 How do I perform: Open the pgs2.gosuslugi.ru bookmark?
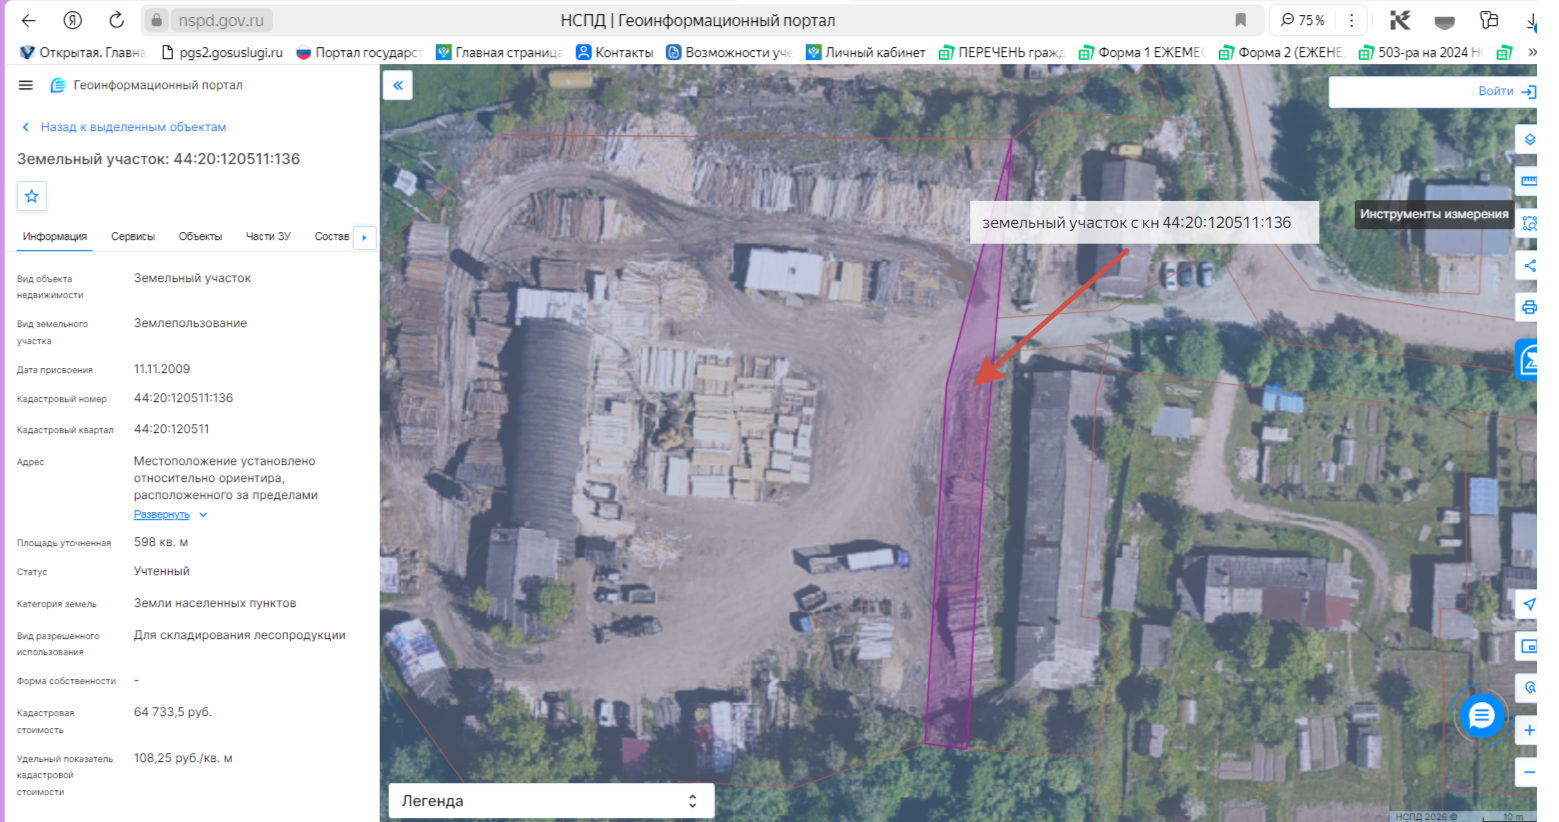(222, 52)
